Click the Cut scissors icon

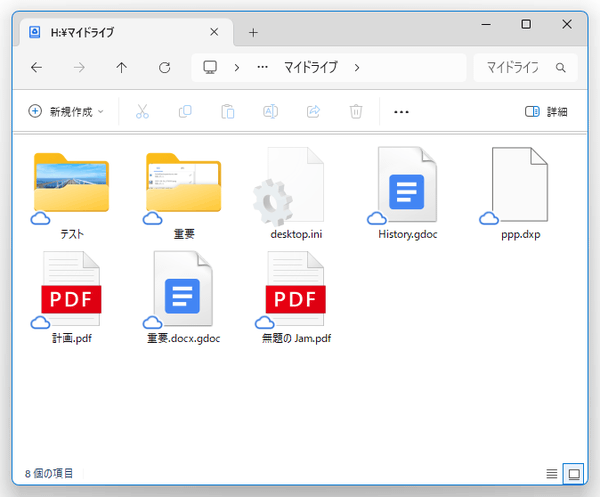[142, 112]
